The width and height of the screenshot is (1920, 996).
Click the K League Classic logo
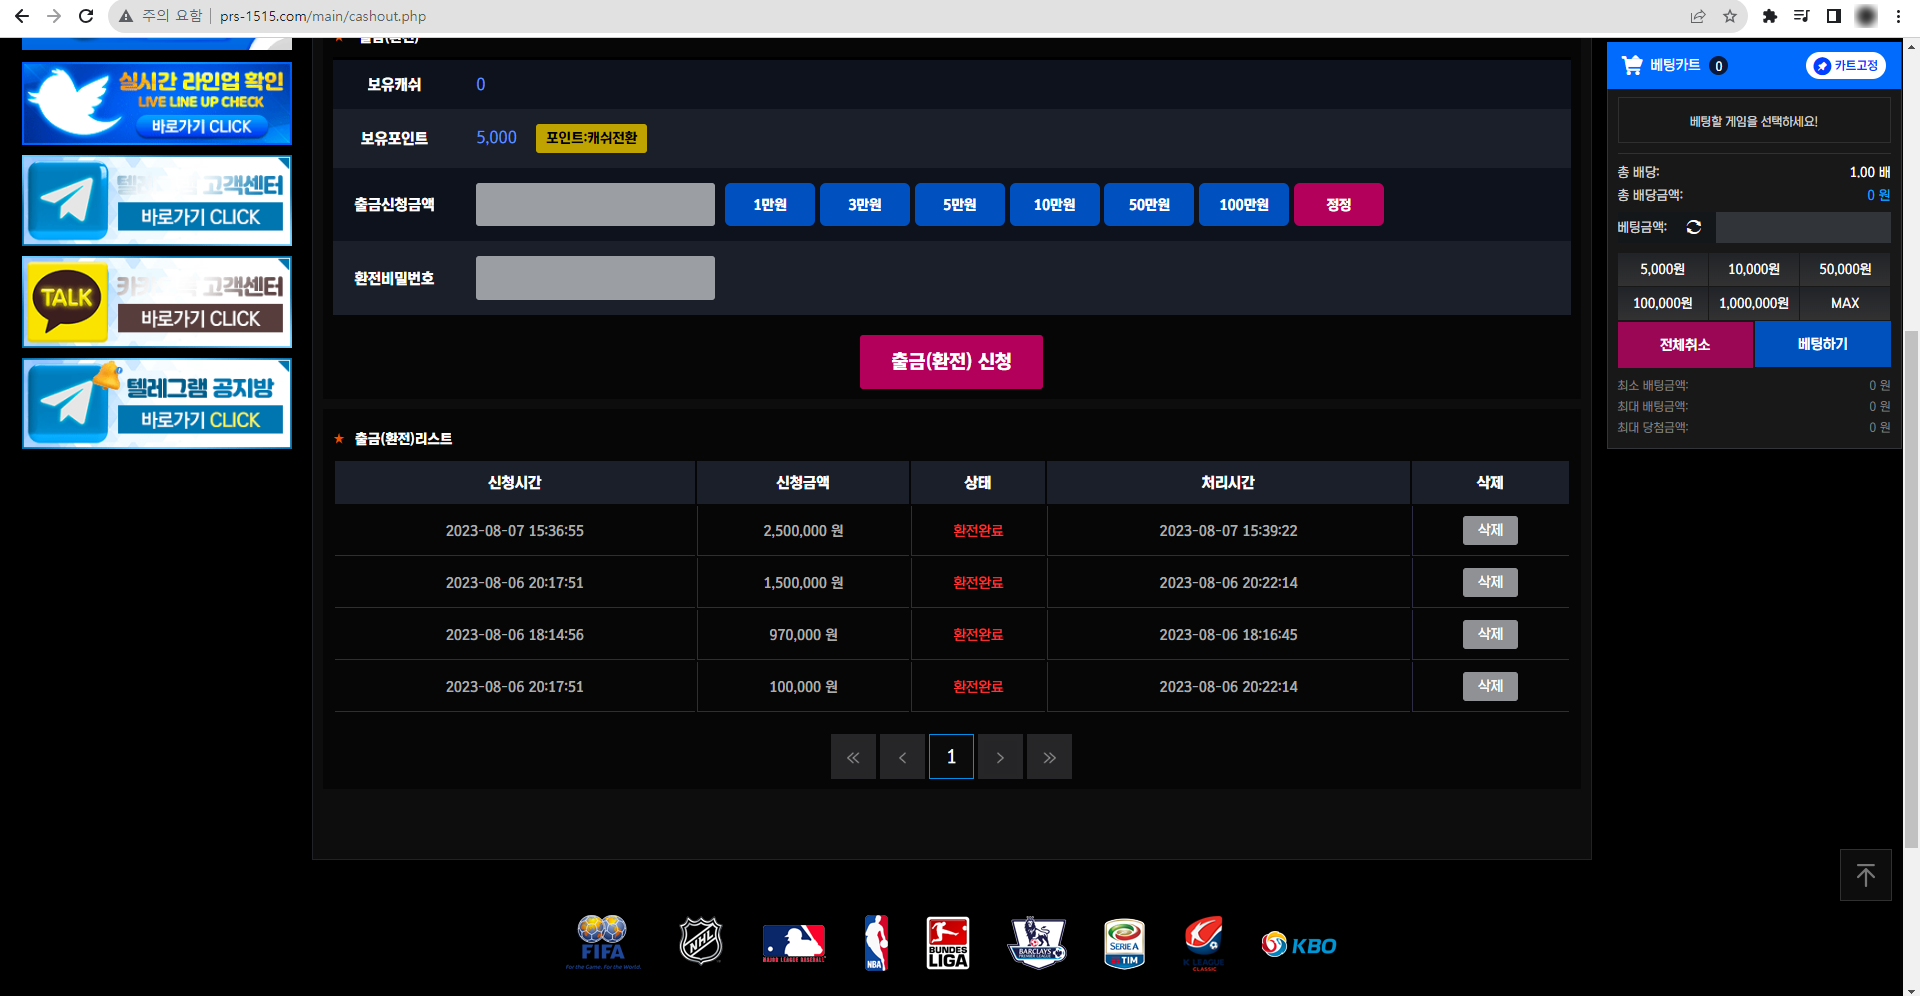1204,943
